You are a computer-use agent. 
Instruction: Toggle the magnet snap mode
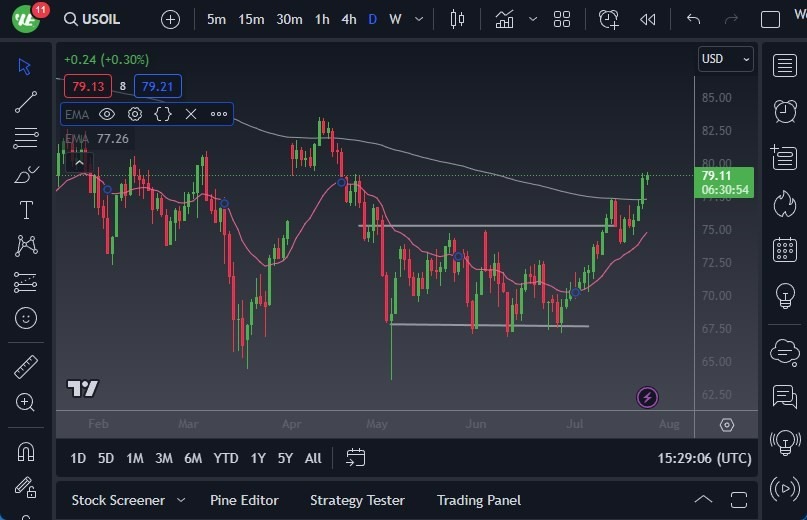pyautogui.click(x=26, y=451)
